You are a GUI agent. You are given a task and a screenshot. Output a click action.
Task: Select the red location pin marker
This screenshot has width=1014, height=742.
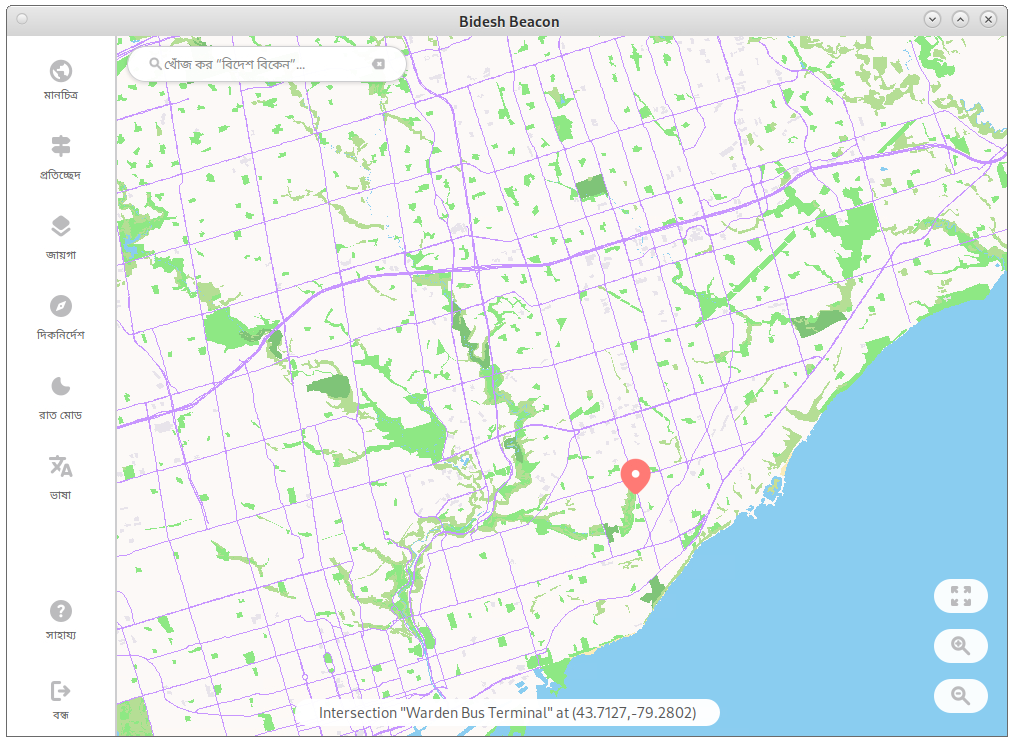coord(635,475)
